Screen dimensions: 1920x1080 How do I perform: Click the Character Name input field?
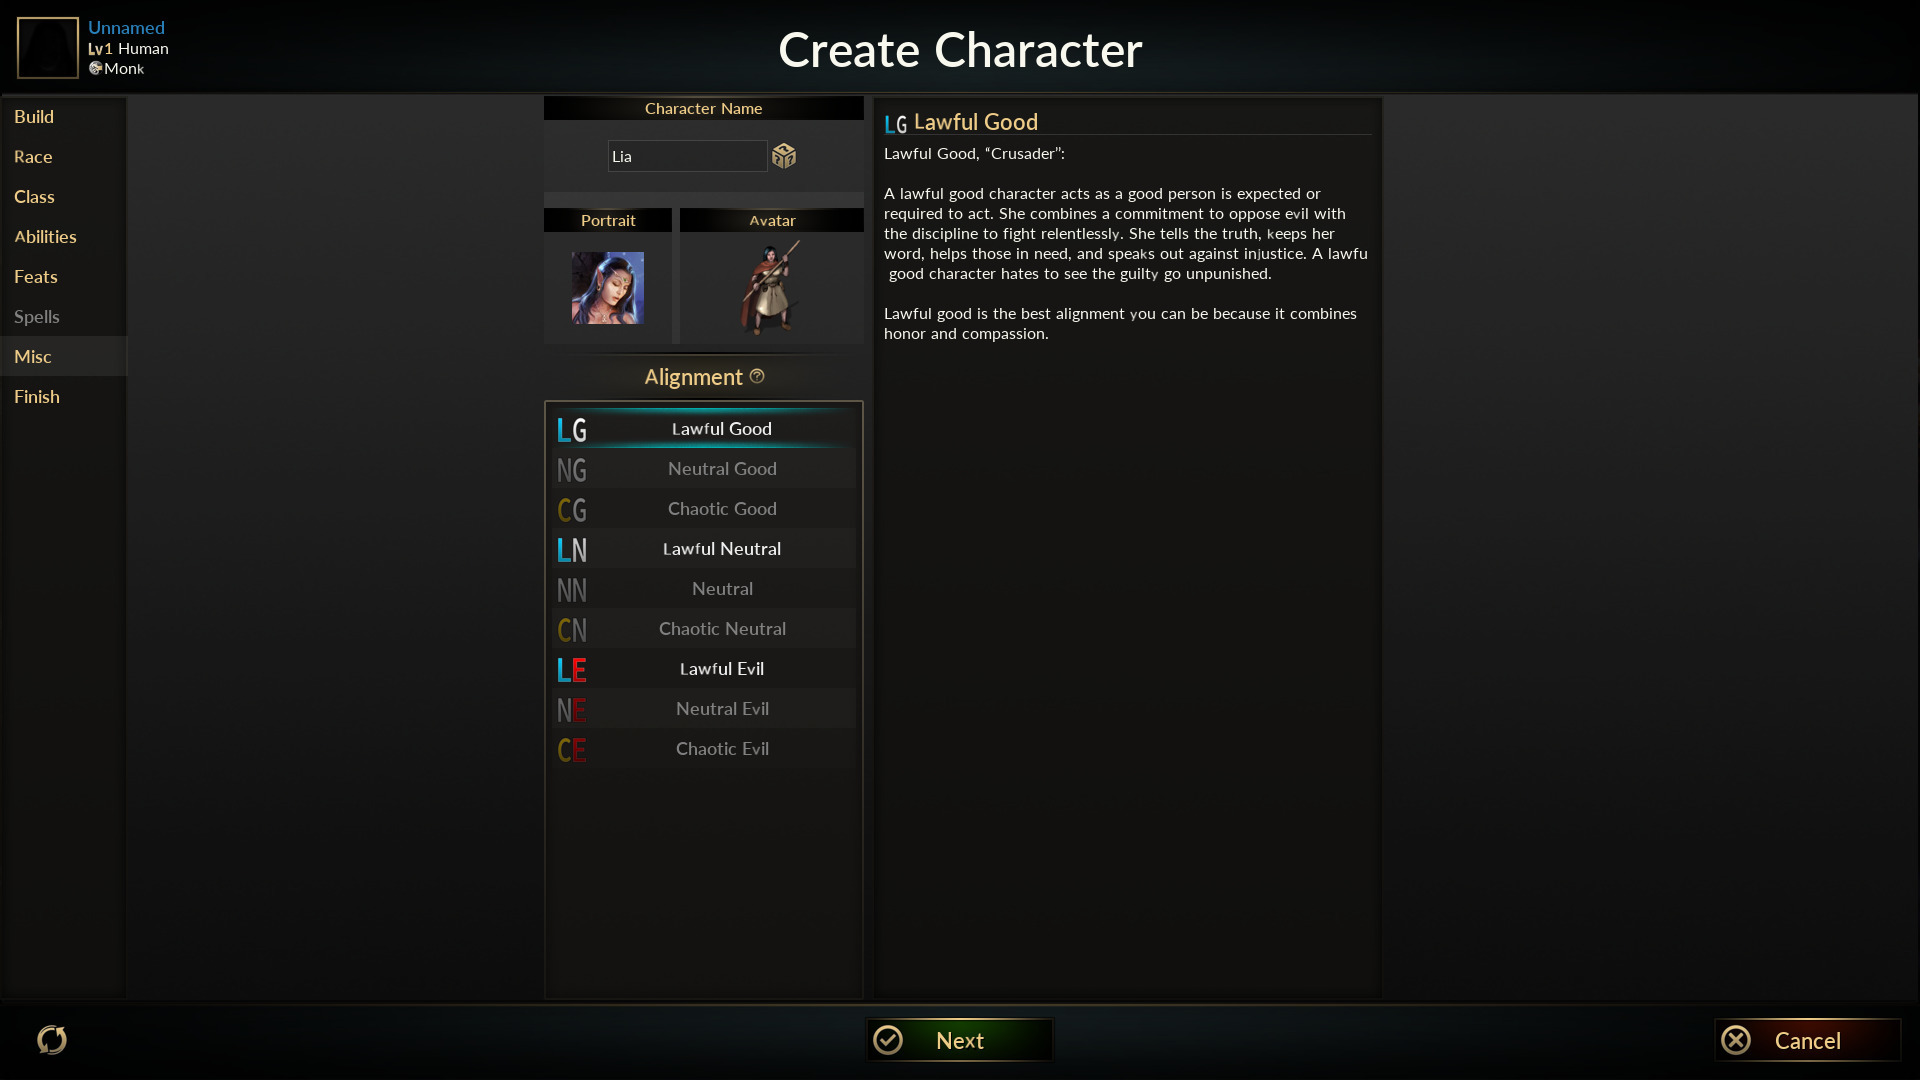pos(688,156)
